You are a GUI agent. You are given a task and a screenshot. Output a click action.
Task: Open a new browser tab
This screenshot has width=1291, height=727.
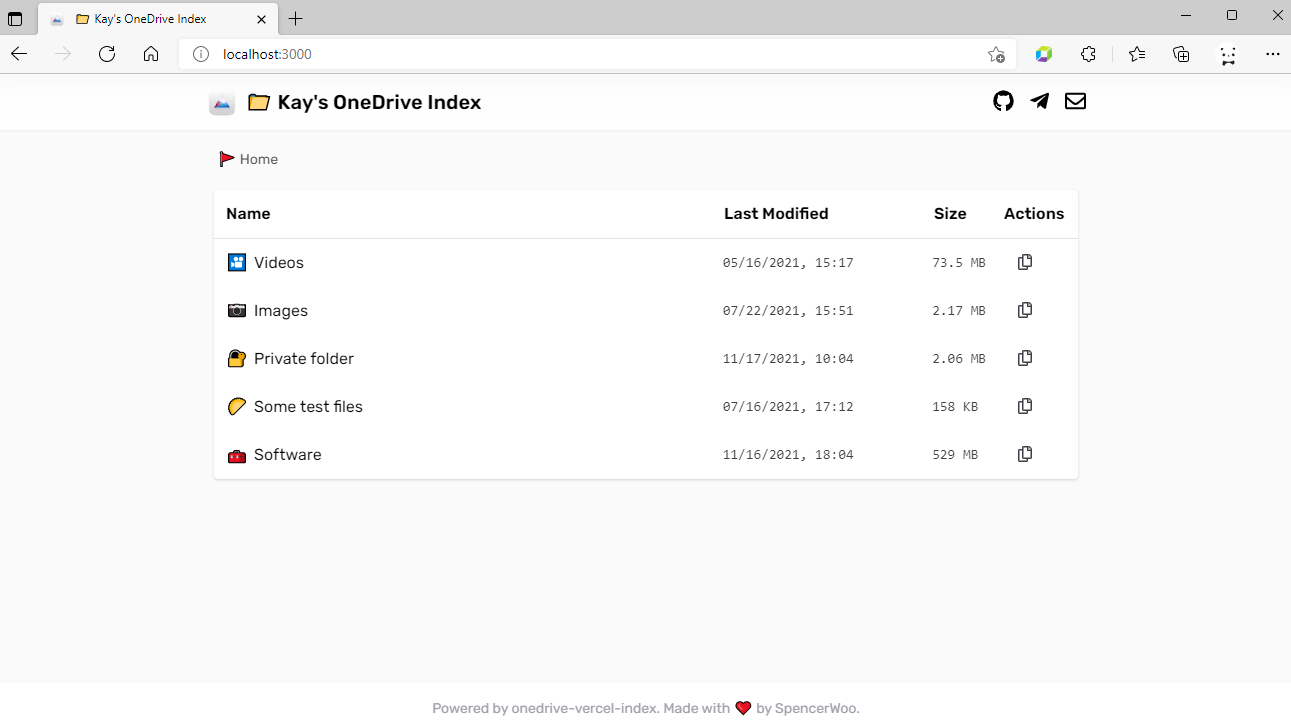point(295,17)
